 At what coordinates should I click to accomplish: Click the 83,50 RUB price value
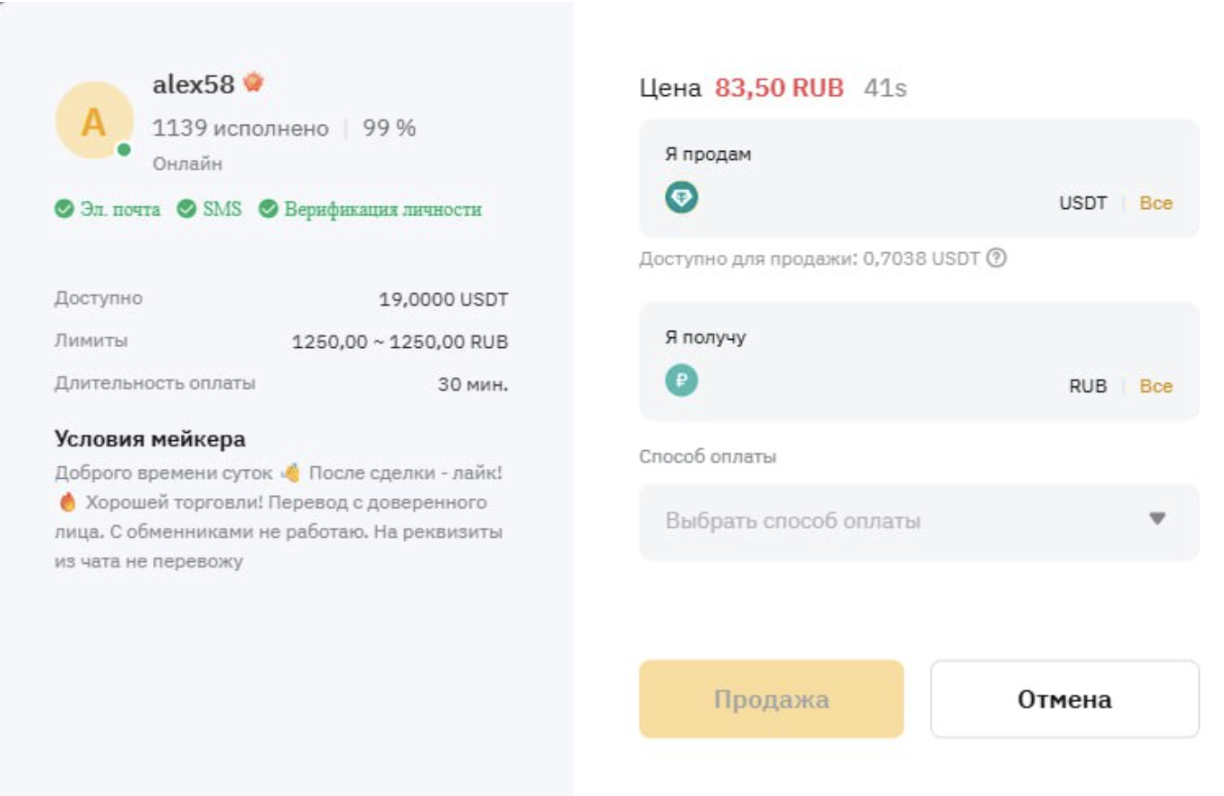pyautogui.click(x=779, y=88)
